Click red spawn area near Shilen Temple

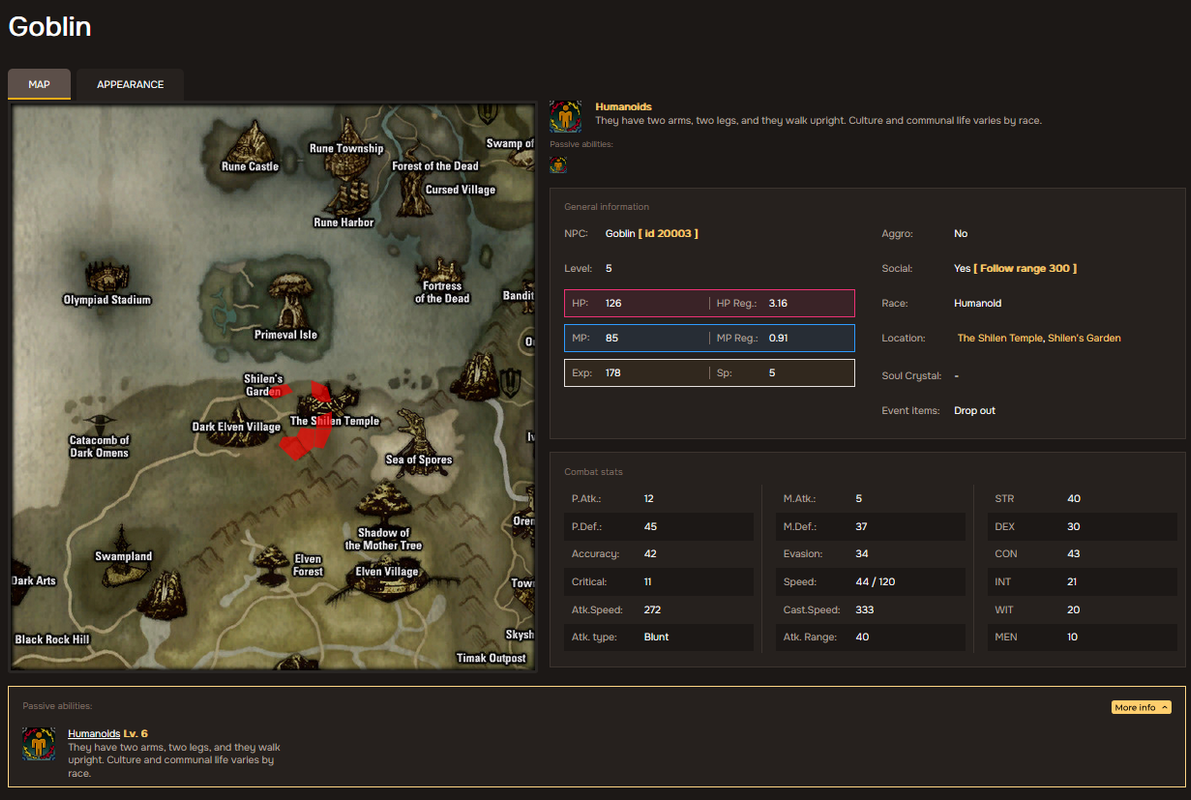tap(310, 438)
